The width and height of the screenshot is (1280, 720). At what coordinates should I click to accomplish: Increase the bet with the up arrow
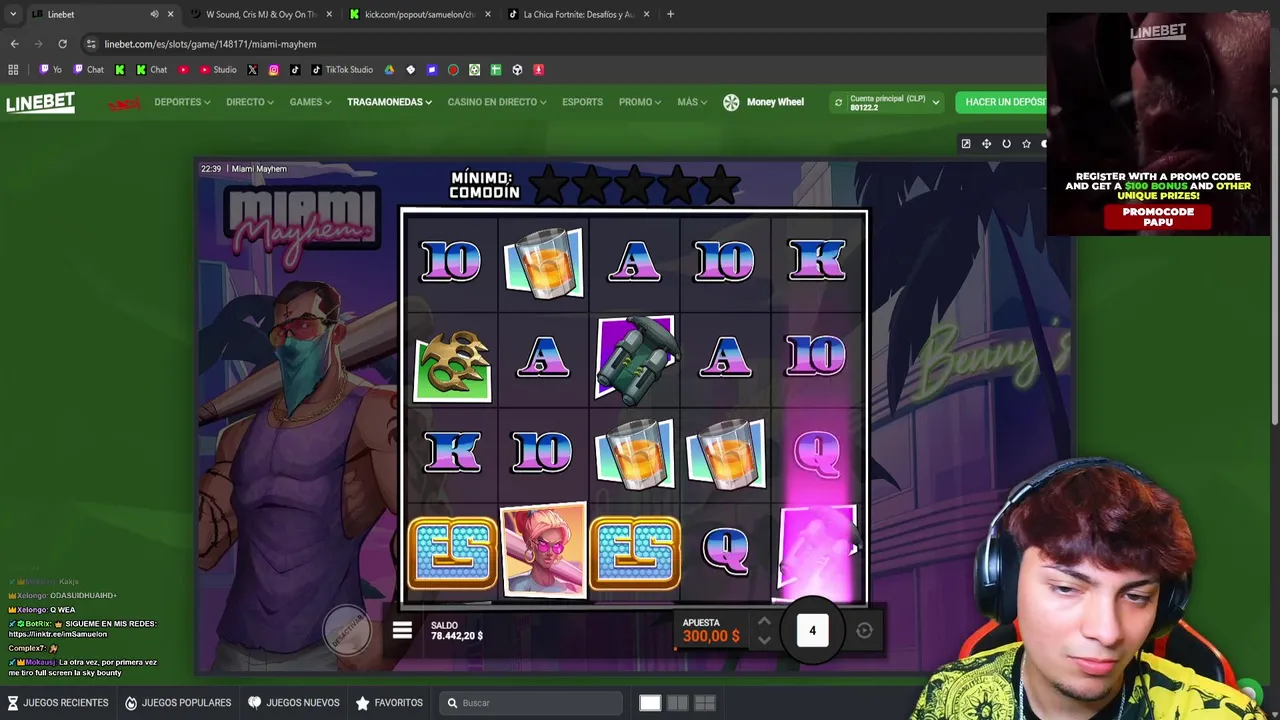(764, 621)
